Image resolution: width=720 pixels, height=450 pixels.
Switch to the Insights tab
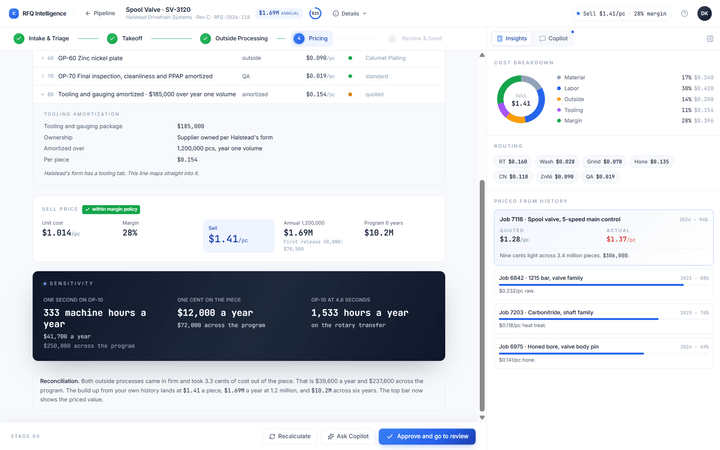[x=512, y=39]
